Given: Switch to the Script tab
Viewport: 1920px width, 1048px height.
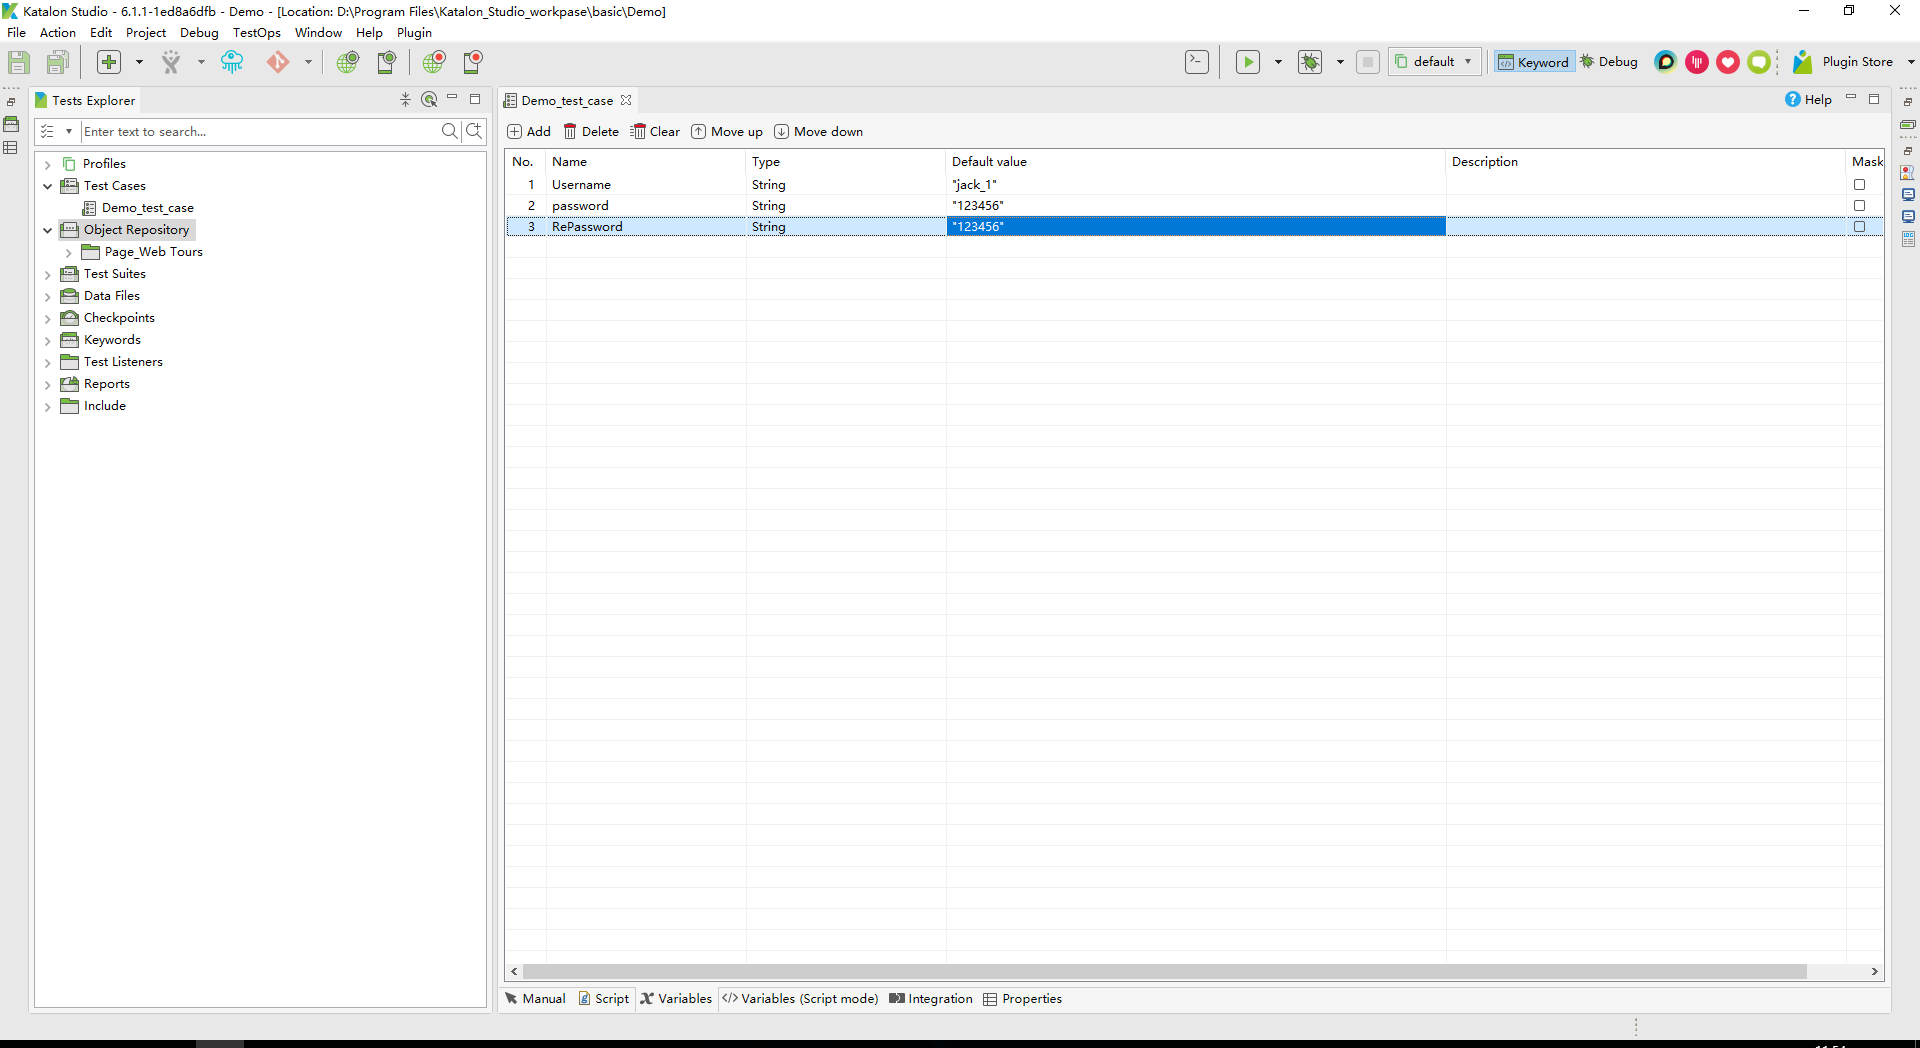Looking at the screenshot, I should point(604,999).
